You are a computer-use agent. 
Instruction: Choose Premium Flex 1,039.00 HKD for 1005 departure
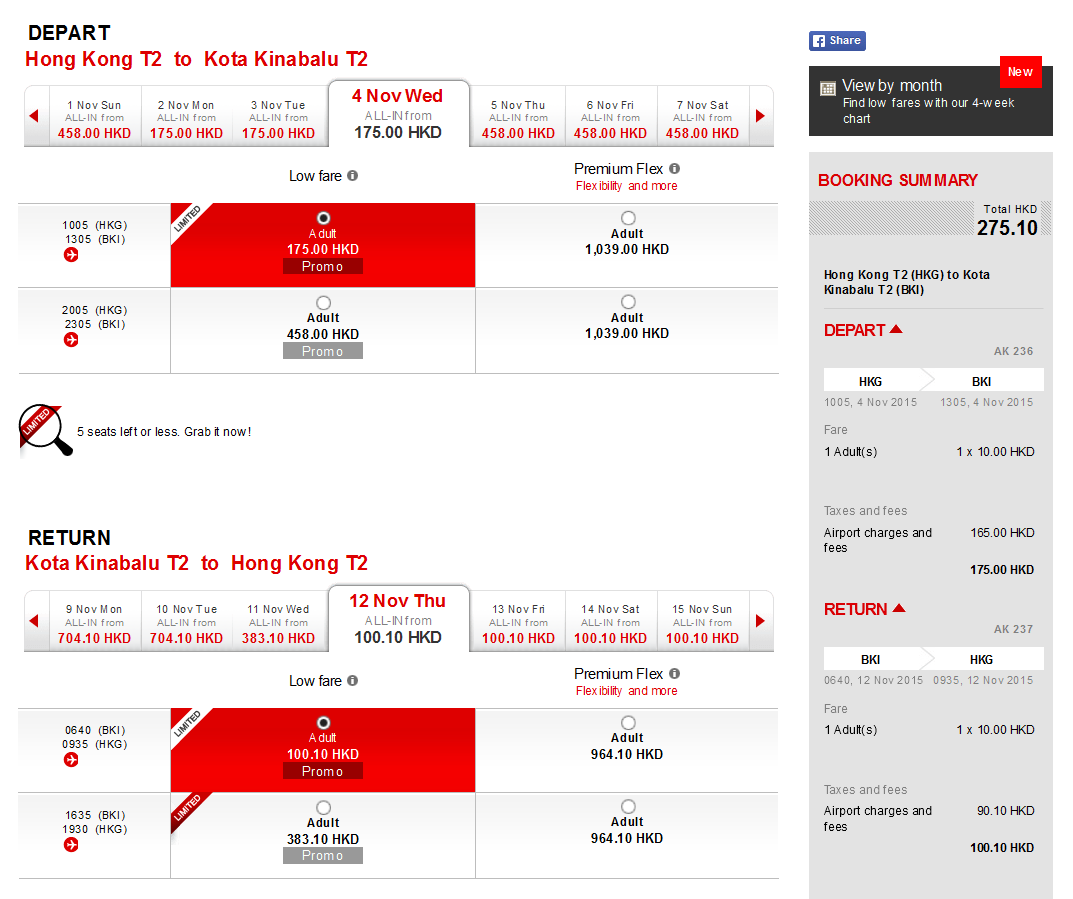[x=628, y=218]
